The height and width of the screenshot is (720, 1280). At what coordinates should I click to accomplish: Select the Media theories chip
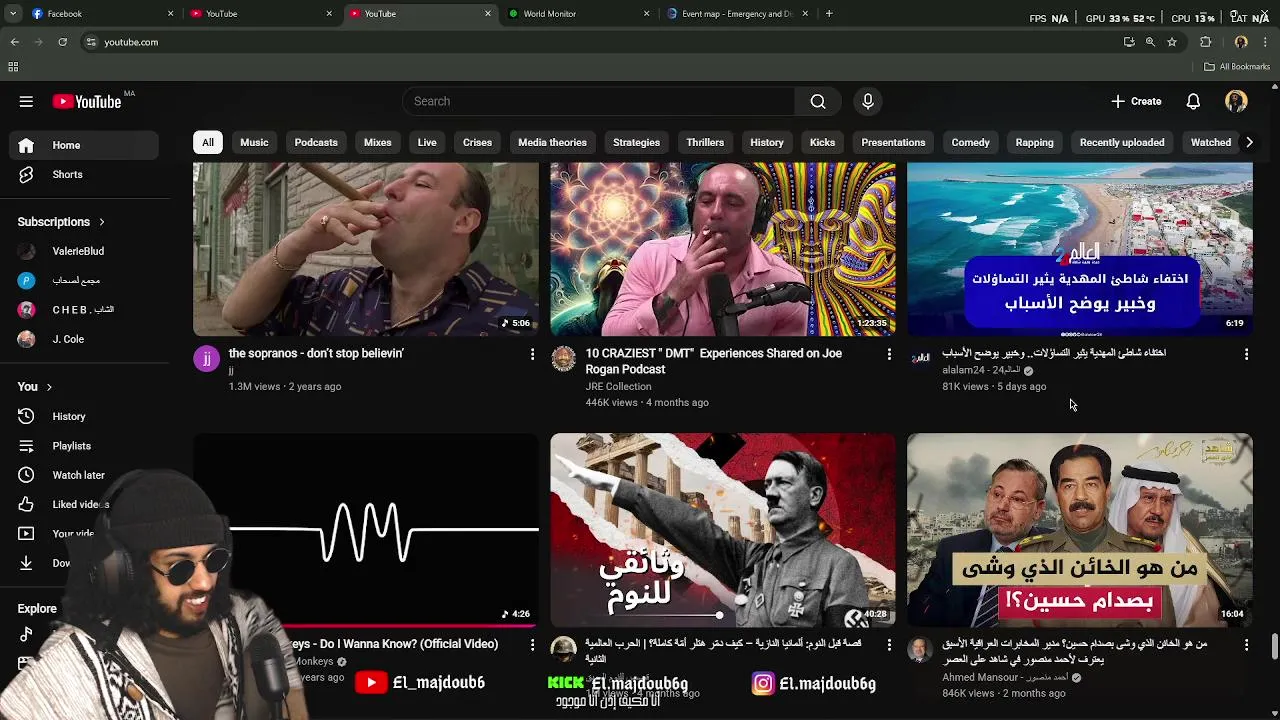pos(552,142)
